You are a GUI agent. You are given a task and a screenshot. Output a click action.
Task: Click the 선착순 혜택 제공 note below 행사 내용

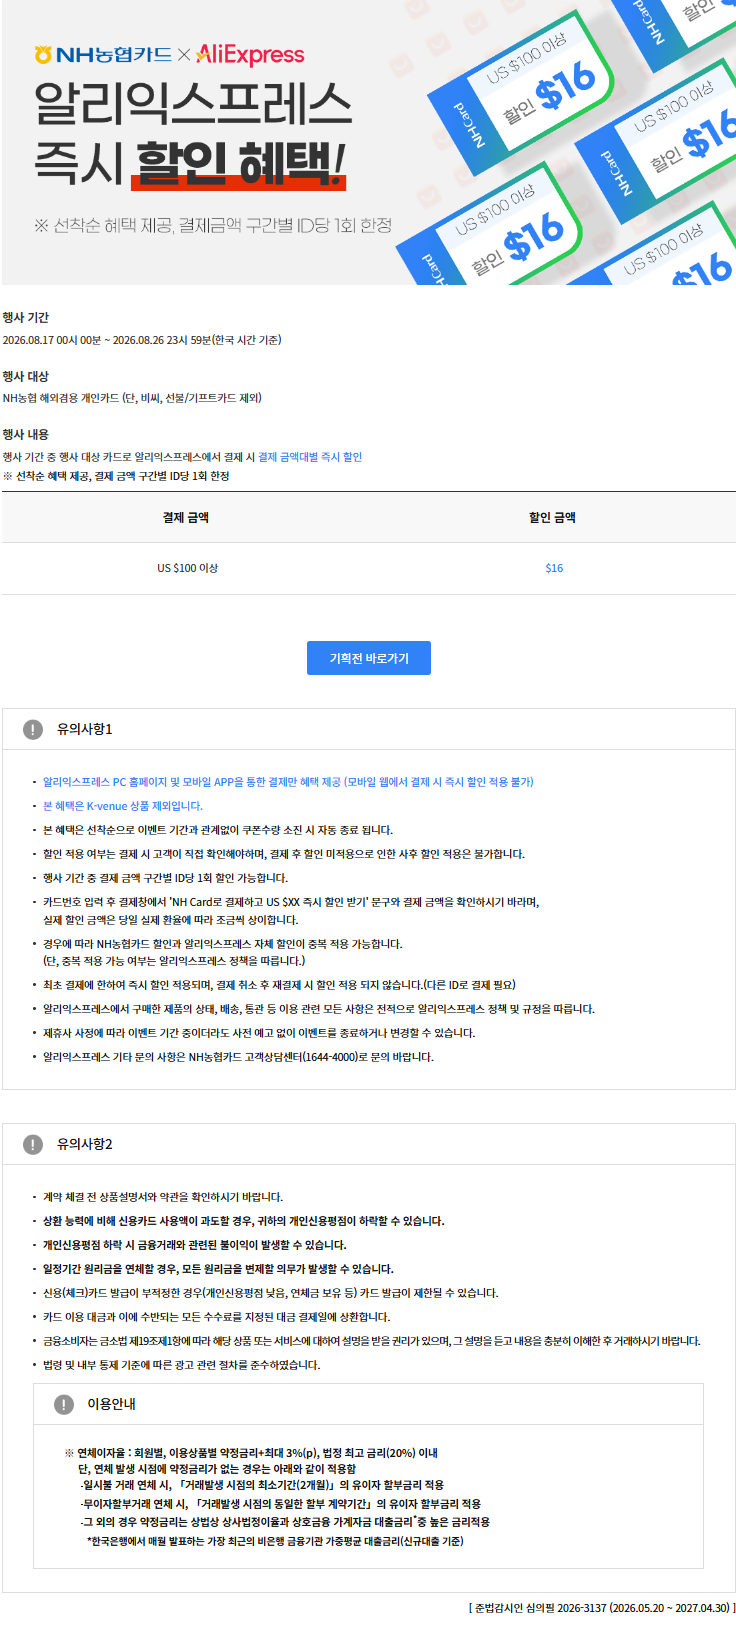(116, 476)
